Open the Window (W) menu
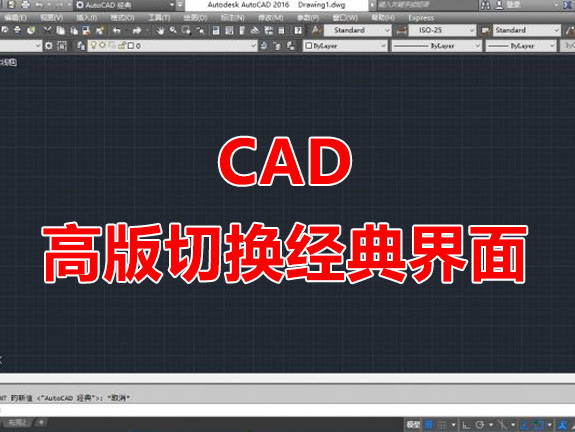Screen dimensions: 575x432 (345, 18)
